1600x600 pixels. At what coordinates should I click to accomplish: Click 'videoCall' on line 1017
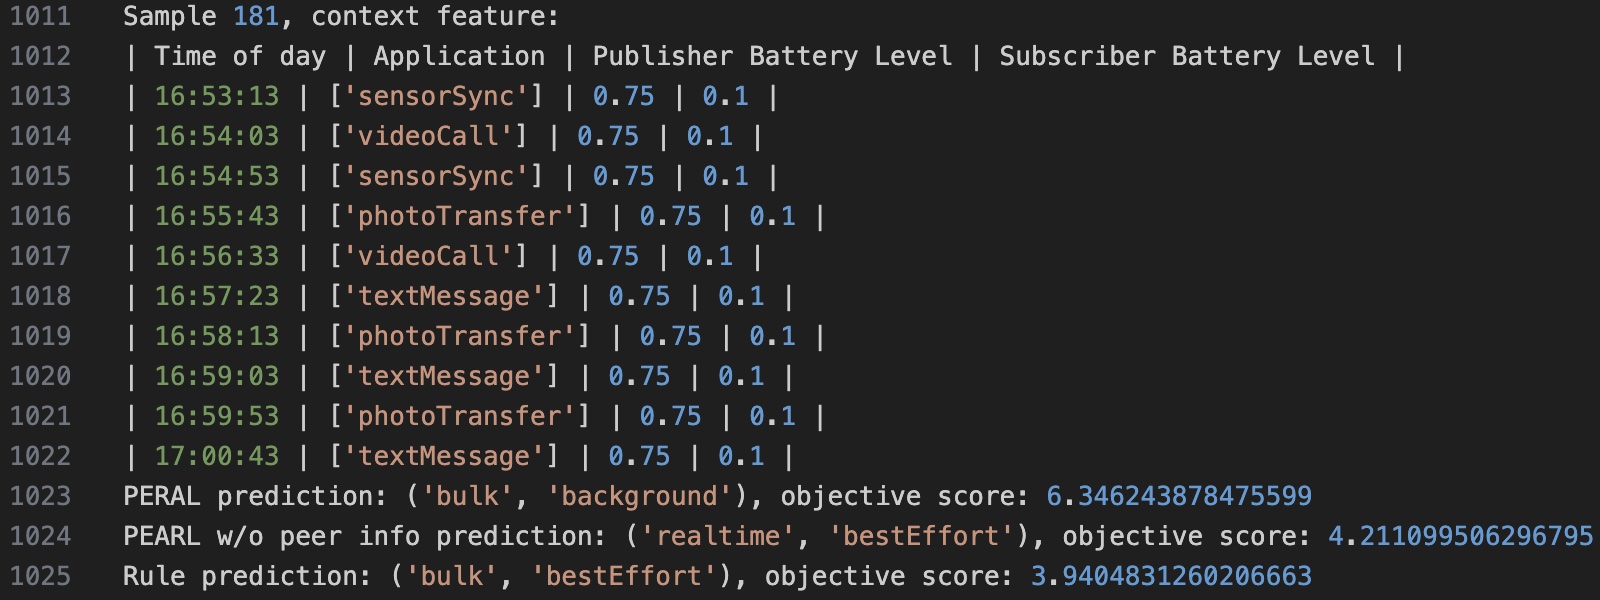click(428, 256)
